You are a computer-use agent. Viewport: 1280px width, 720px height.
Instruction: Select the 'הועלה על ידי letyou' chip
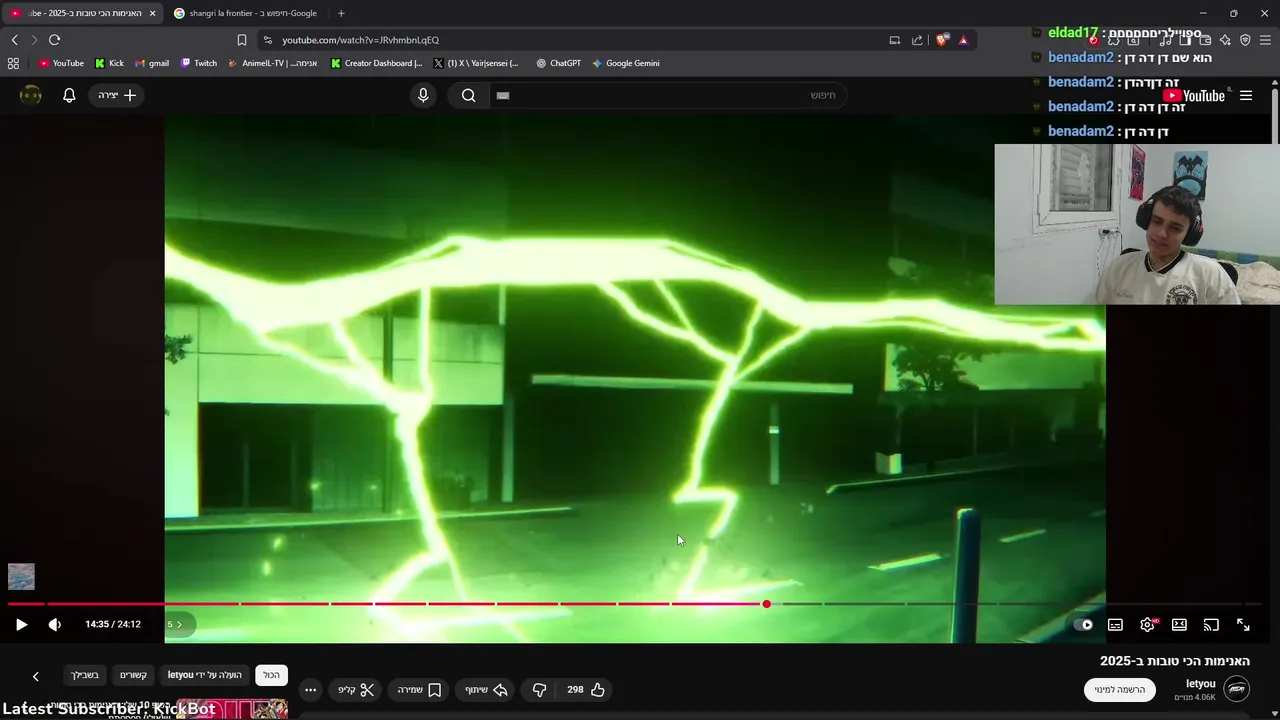pos(204,675)
